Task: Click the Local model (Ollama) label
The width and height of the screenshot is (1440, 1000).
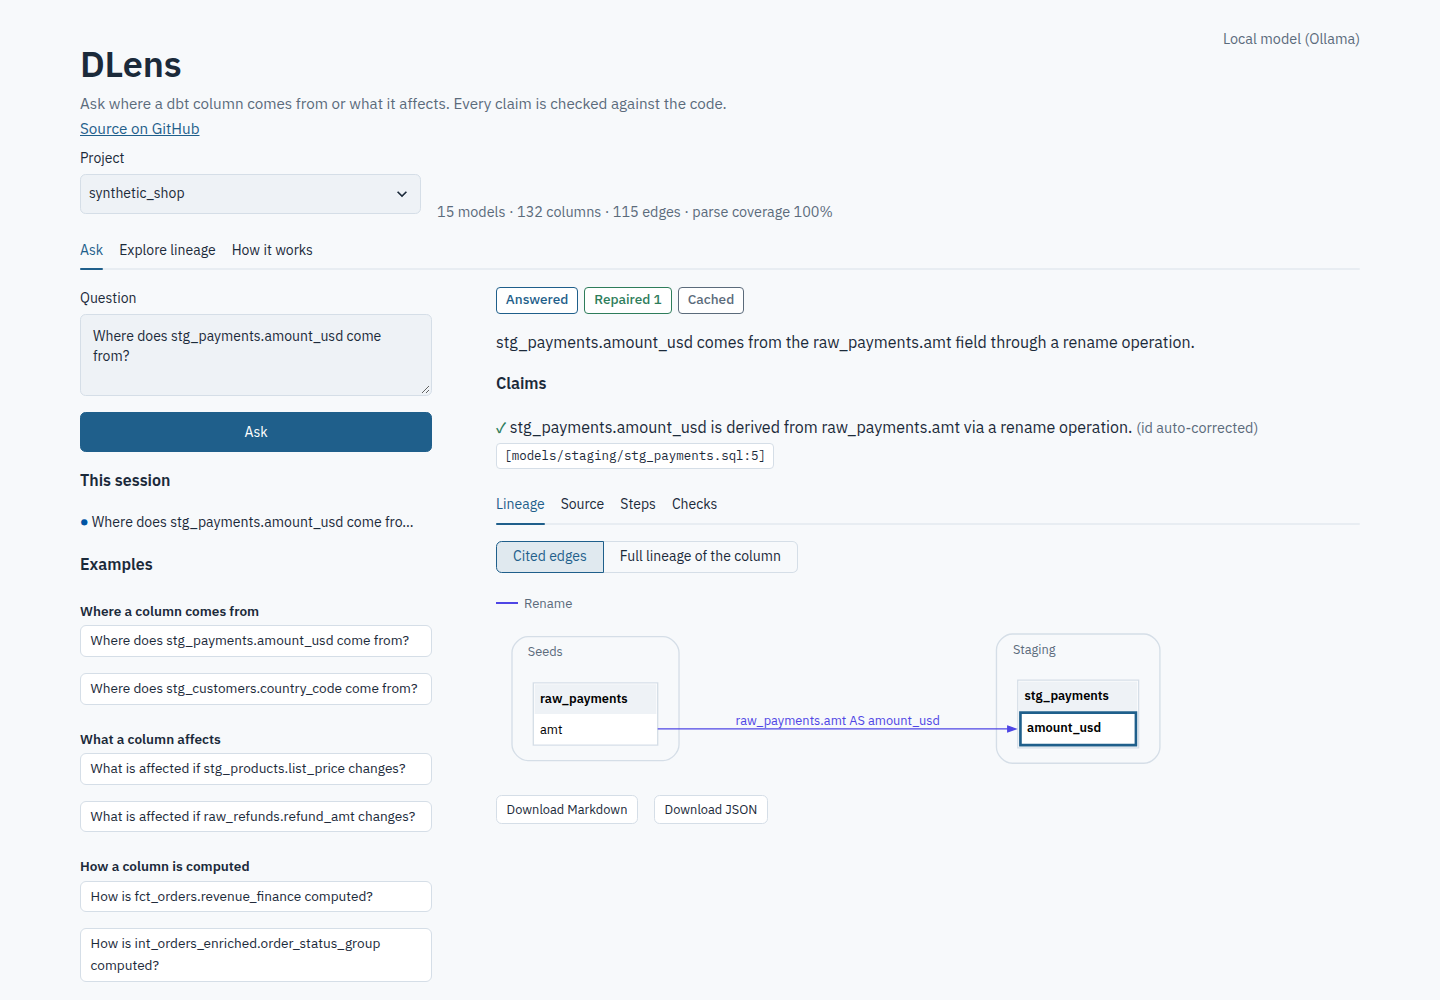Action: pyautogui.click(x=1291, y=39)
